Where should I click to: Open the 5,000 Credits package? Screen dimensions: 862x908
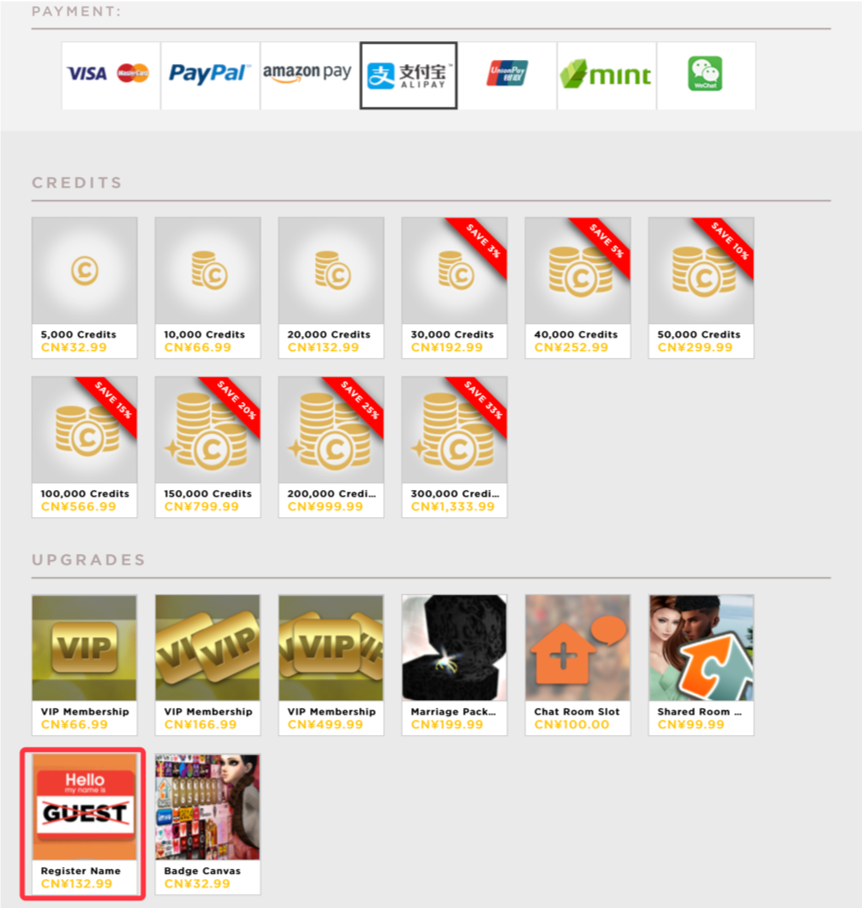[x=85, y=288]
